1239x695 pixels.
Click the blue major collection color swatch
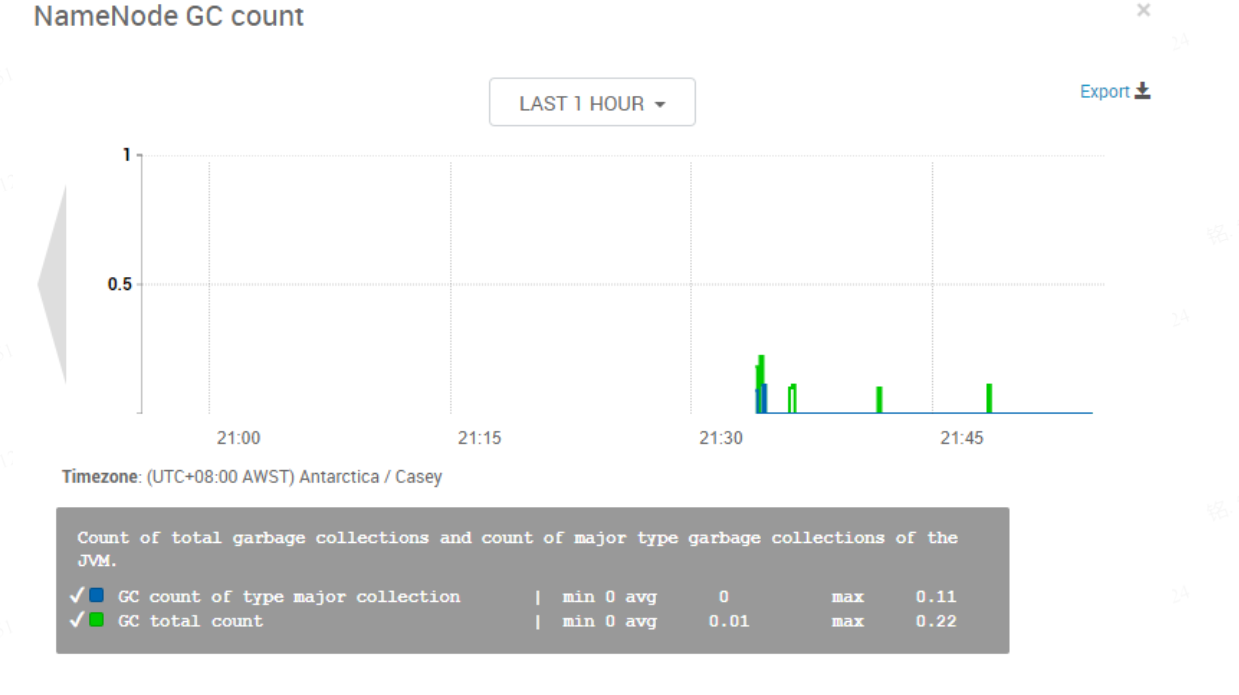pos(97,596)
